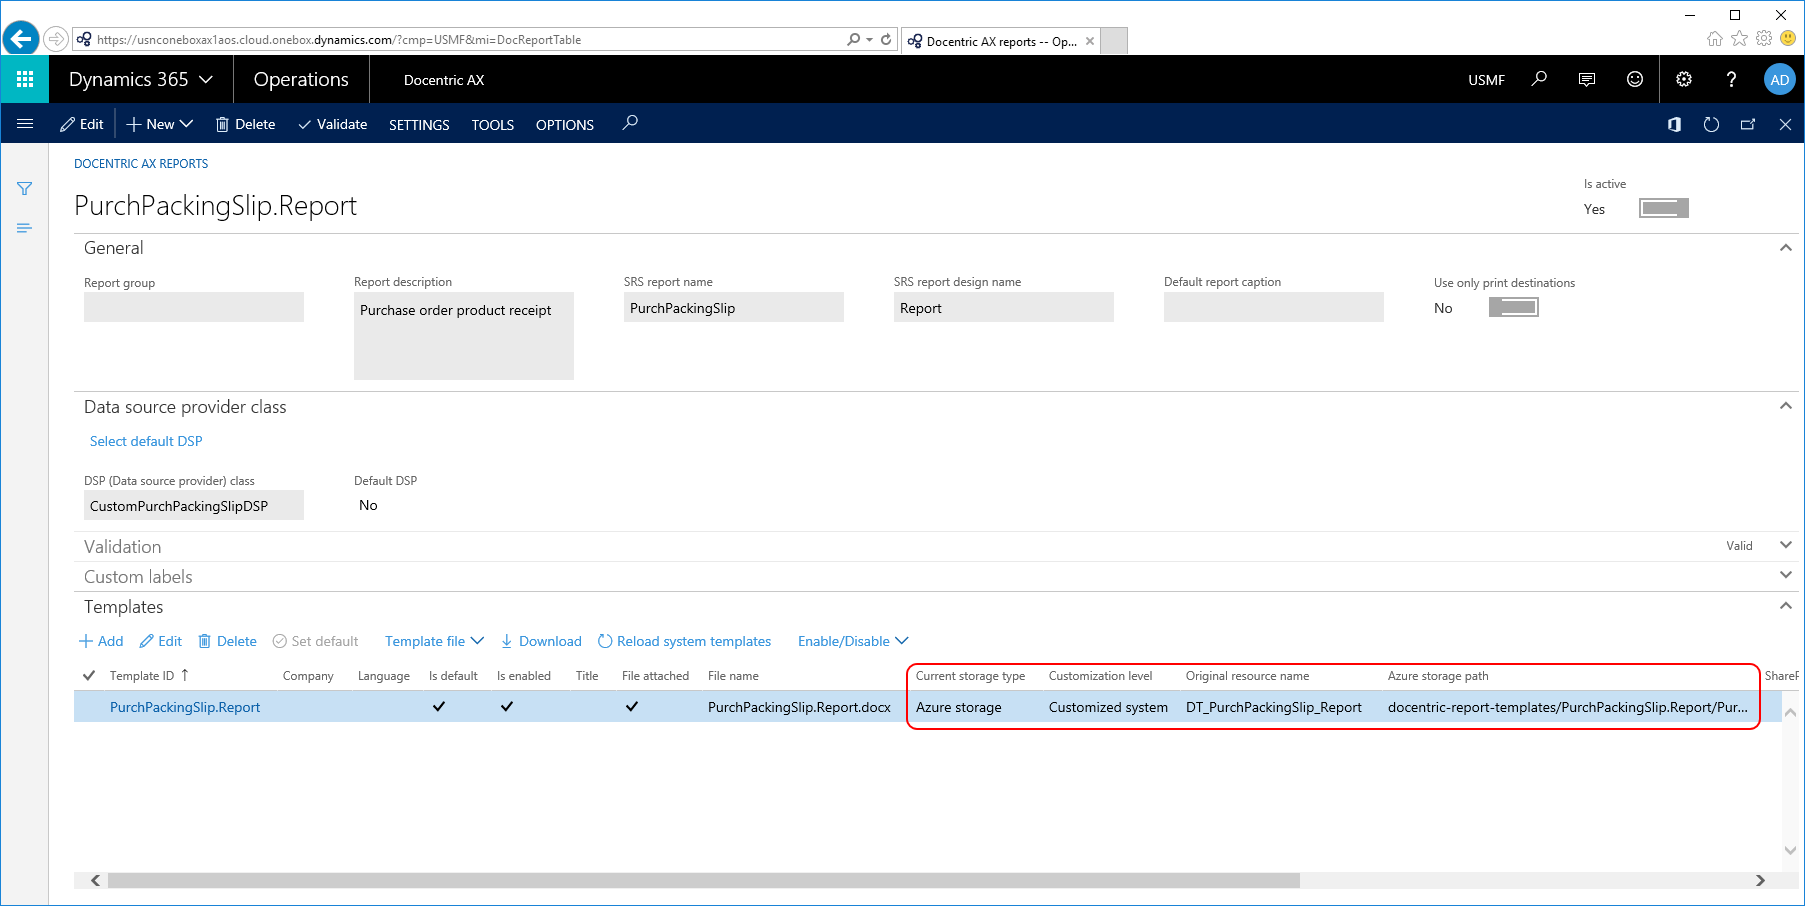Delete the selected template in Templates
The height and width of the screenshot is (906, 1805).
click(x=227, y=641)
